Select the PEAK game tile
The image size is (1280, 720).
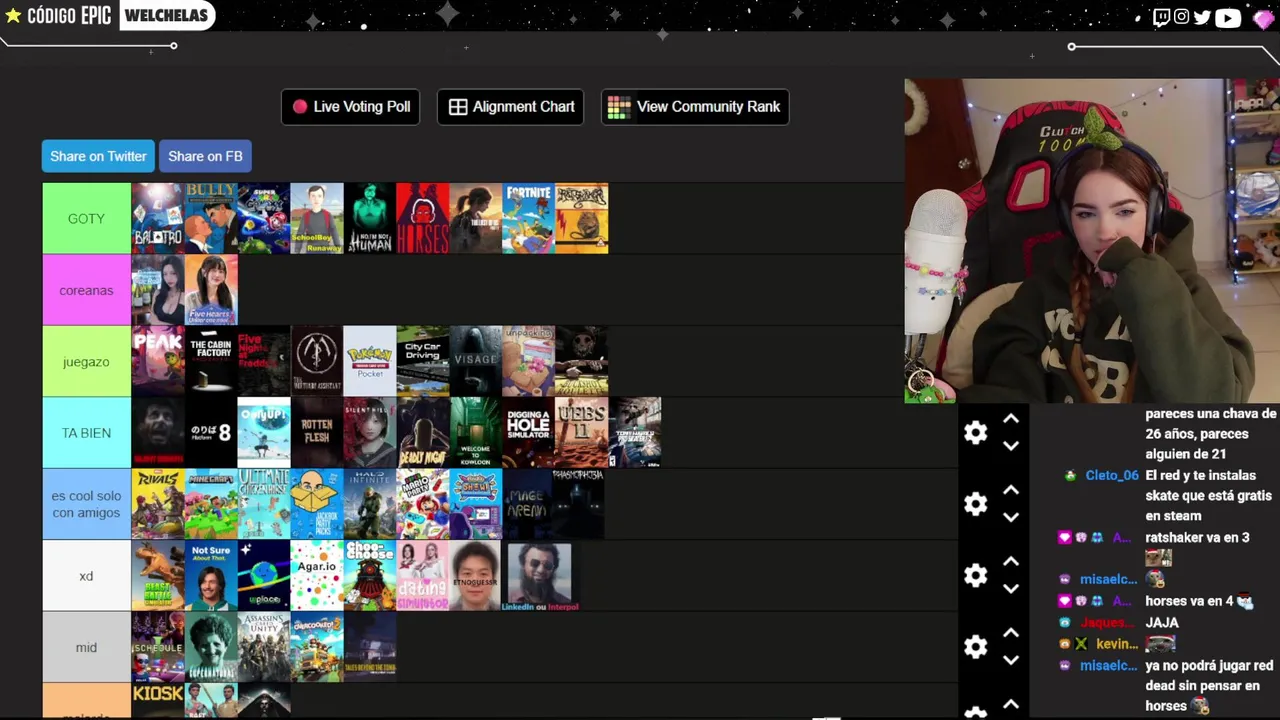tap(158, 361)
